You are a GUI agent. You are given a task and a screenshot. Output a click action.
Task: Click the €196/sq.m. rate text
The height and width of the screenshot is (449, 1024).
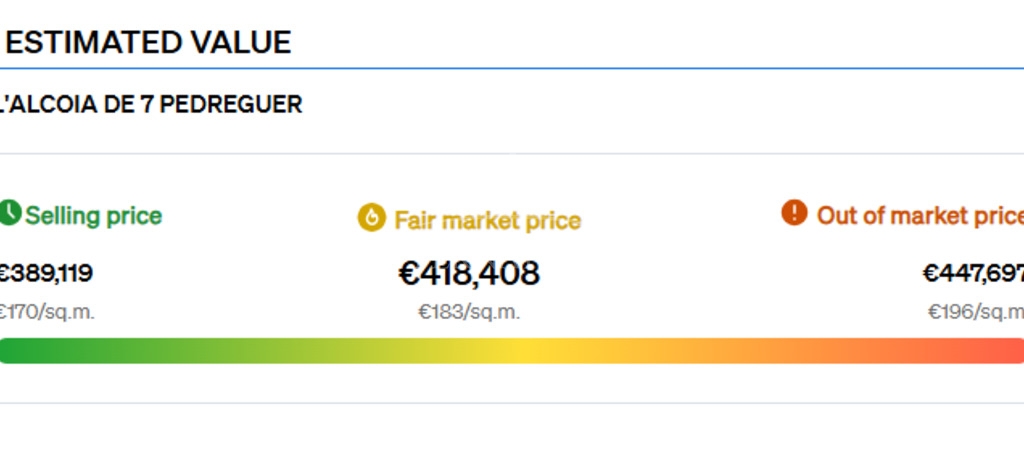[976, 312]
